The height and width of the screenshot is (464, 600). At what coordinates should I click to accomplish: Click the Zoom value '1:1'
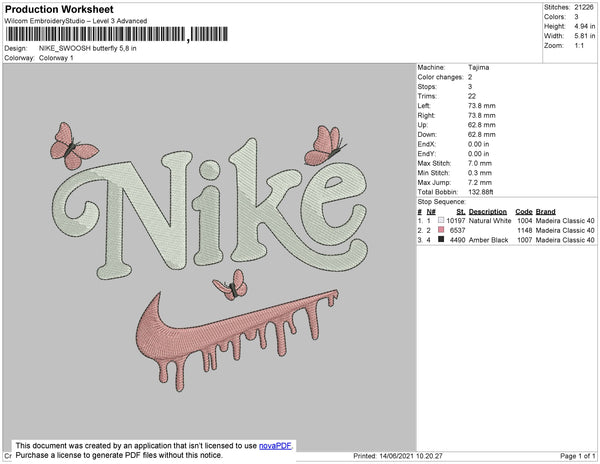(579, 46)
